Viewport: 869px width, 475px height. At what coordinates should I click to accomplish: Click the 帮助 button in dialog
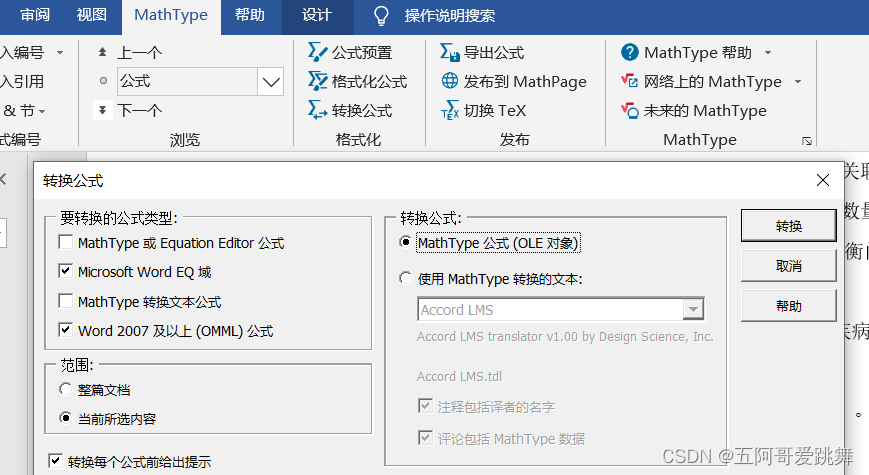(x=789, y=306)
